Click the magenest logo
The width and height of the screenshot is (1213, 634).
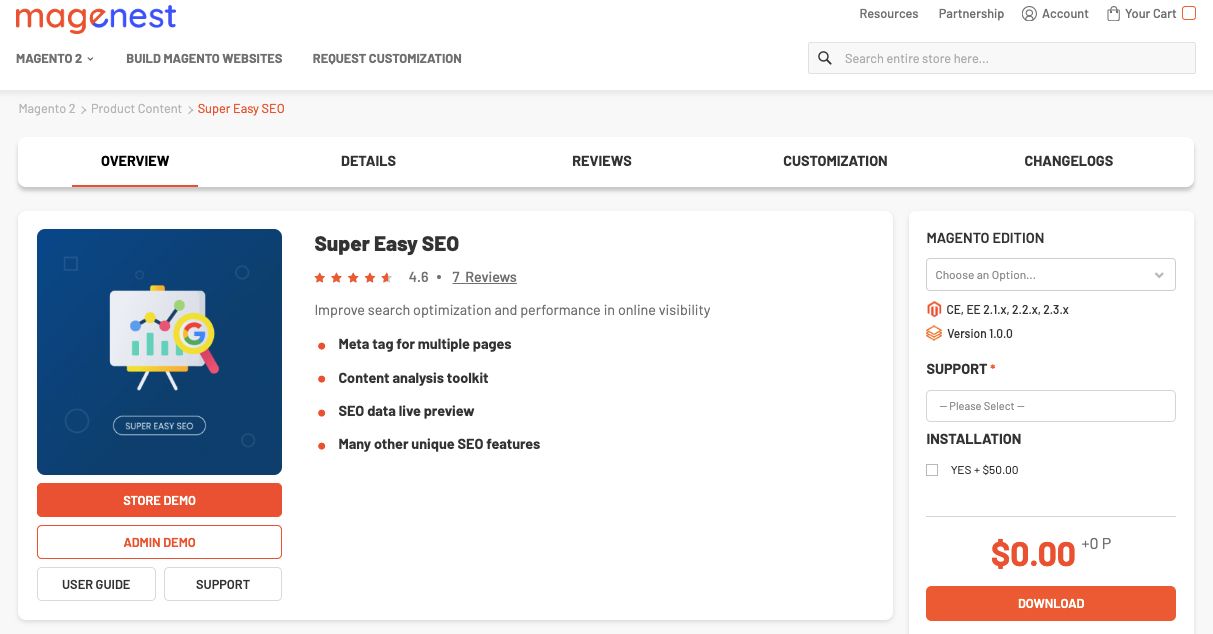(x=95, y=17)
